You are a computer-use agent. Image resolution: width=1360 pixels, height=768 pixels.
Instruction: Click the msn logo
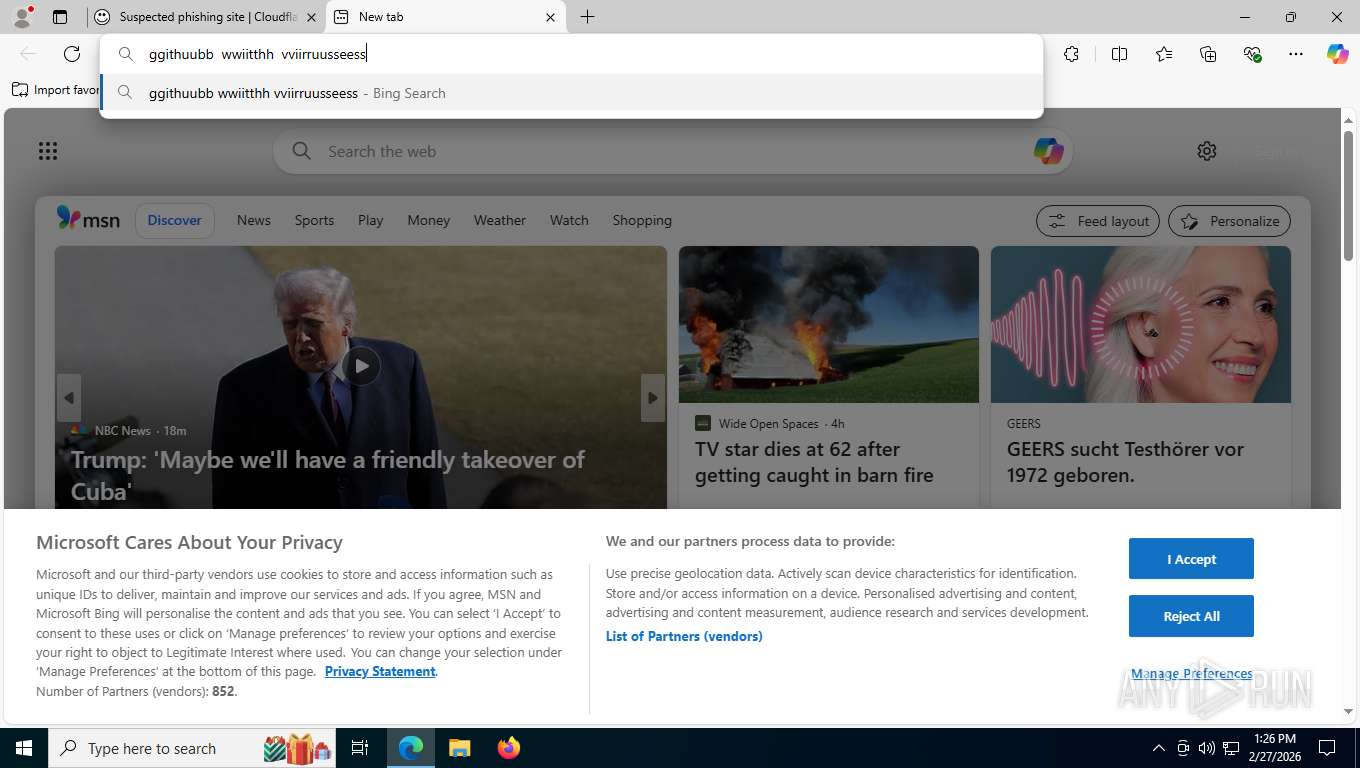coord(88,219)
